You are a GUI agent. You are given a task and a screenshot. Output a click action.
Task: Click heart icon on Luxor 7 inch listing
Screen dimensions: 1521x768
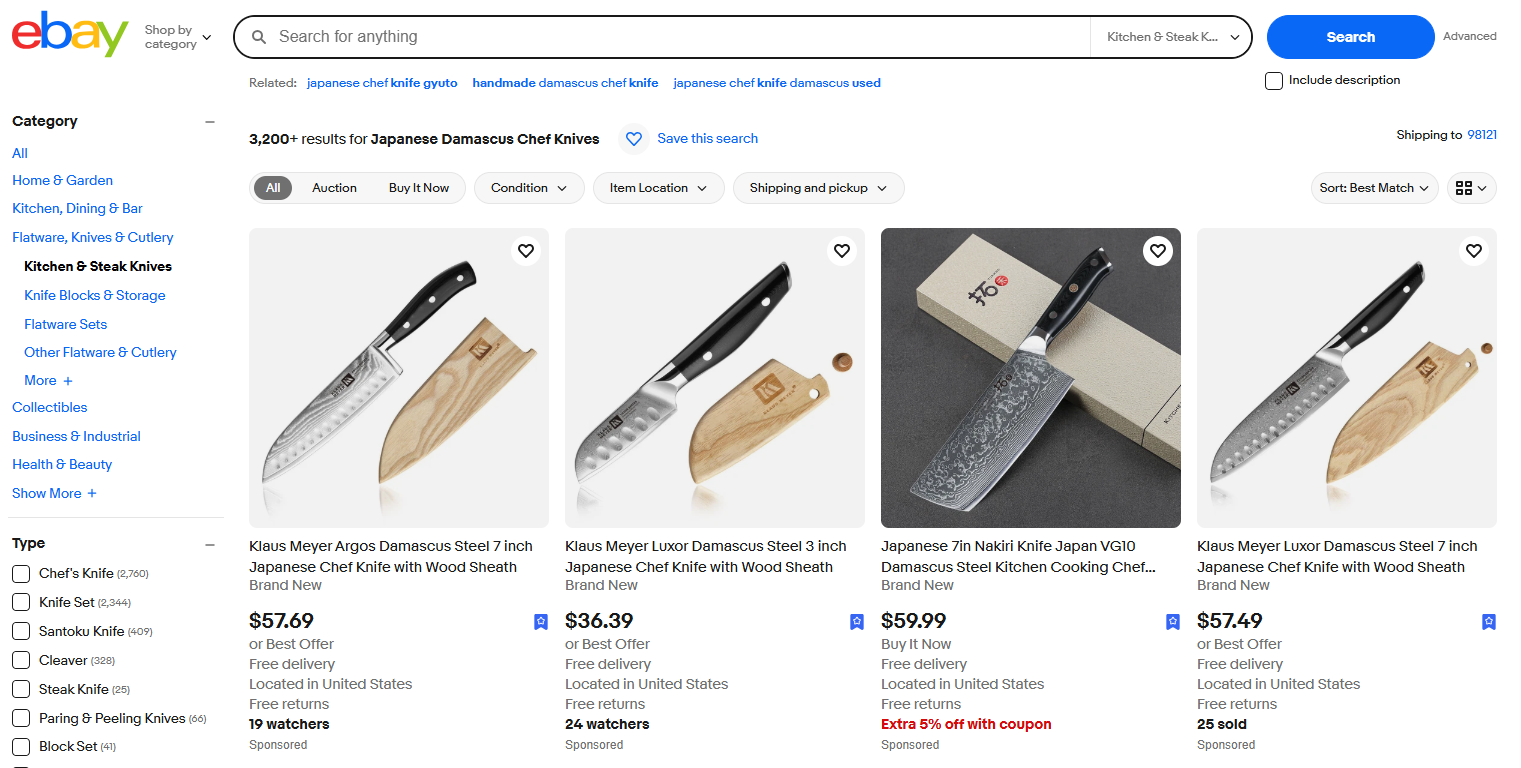tap(1473, 250)
